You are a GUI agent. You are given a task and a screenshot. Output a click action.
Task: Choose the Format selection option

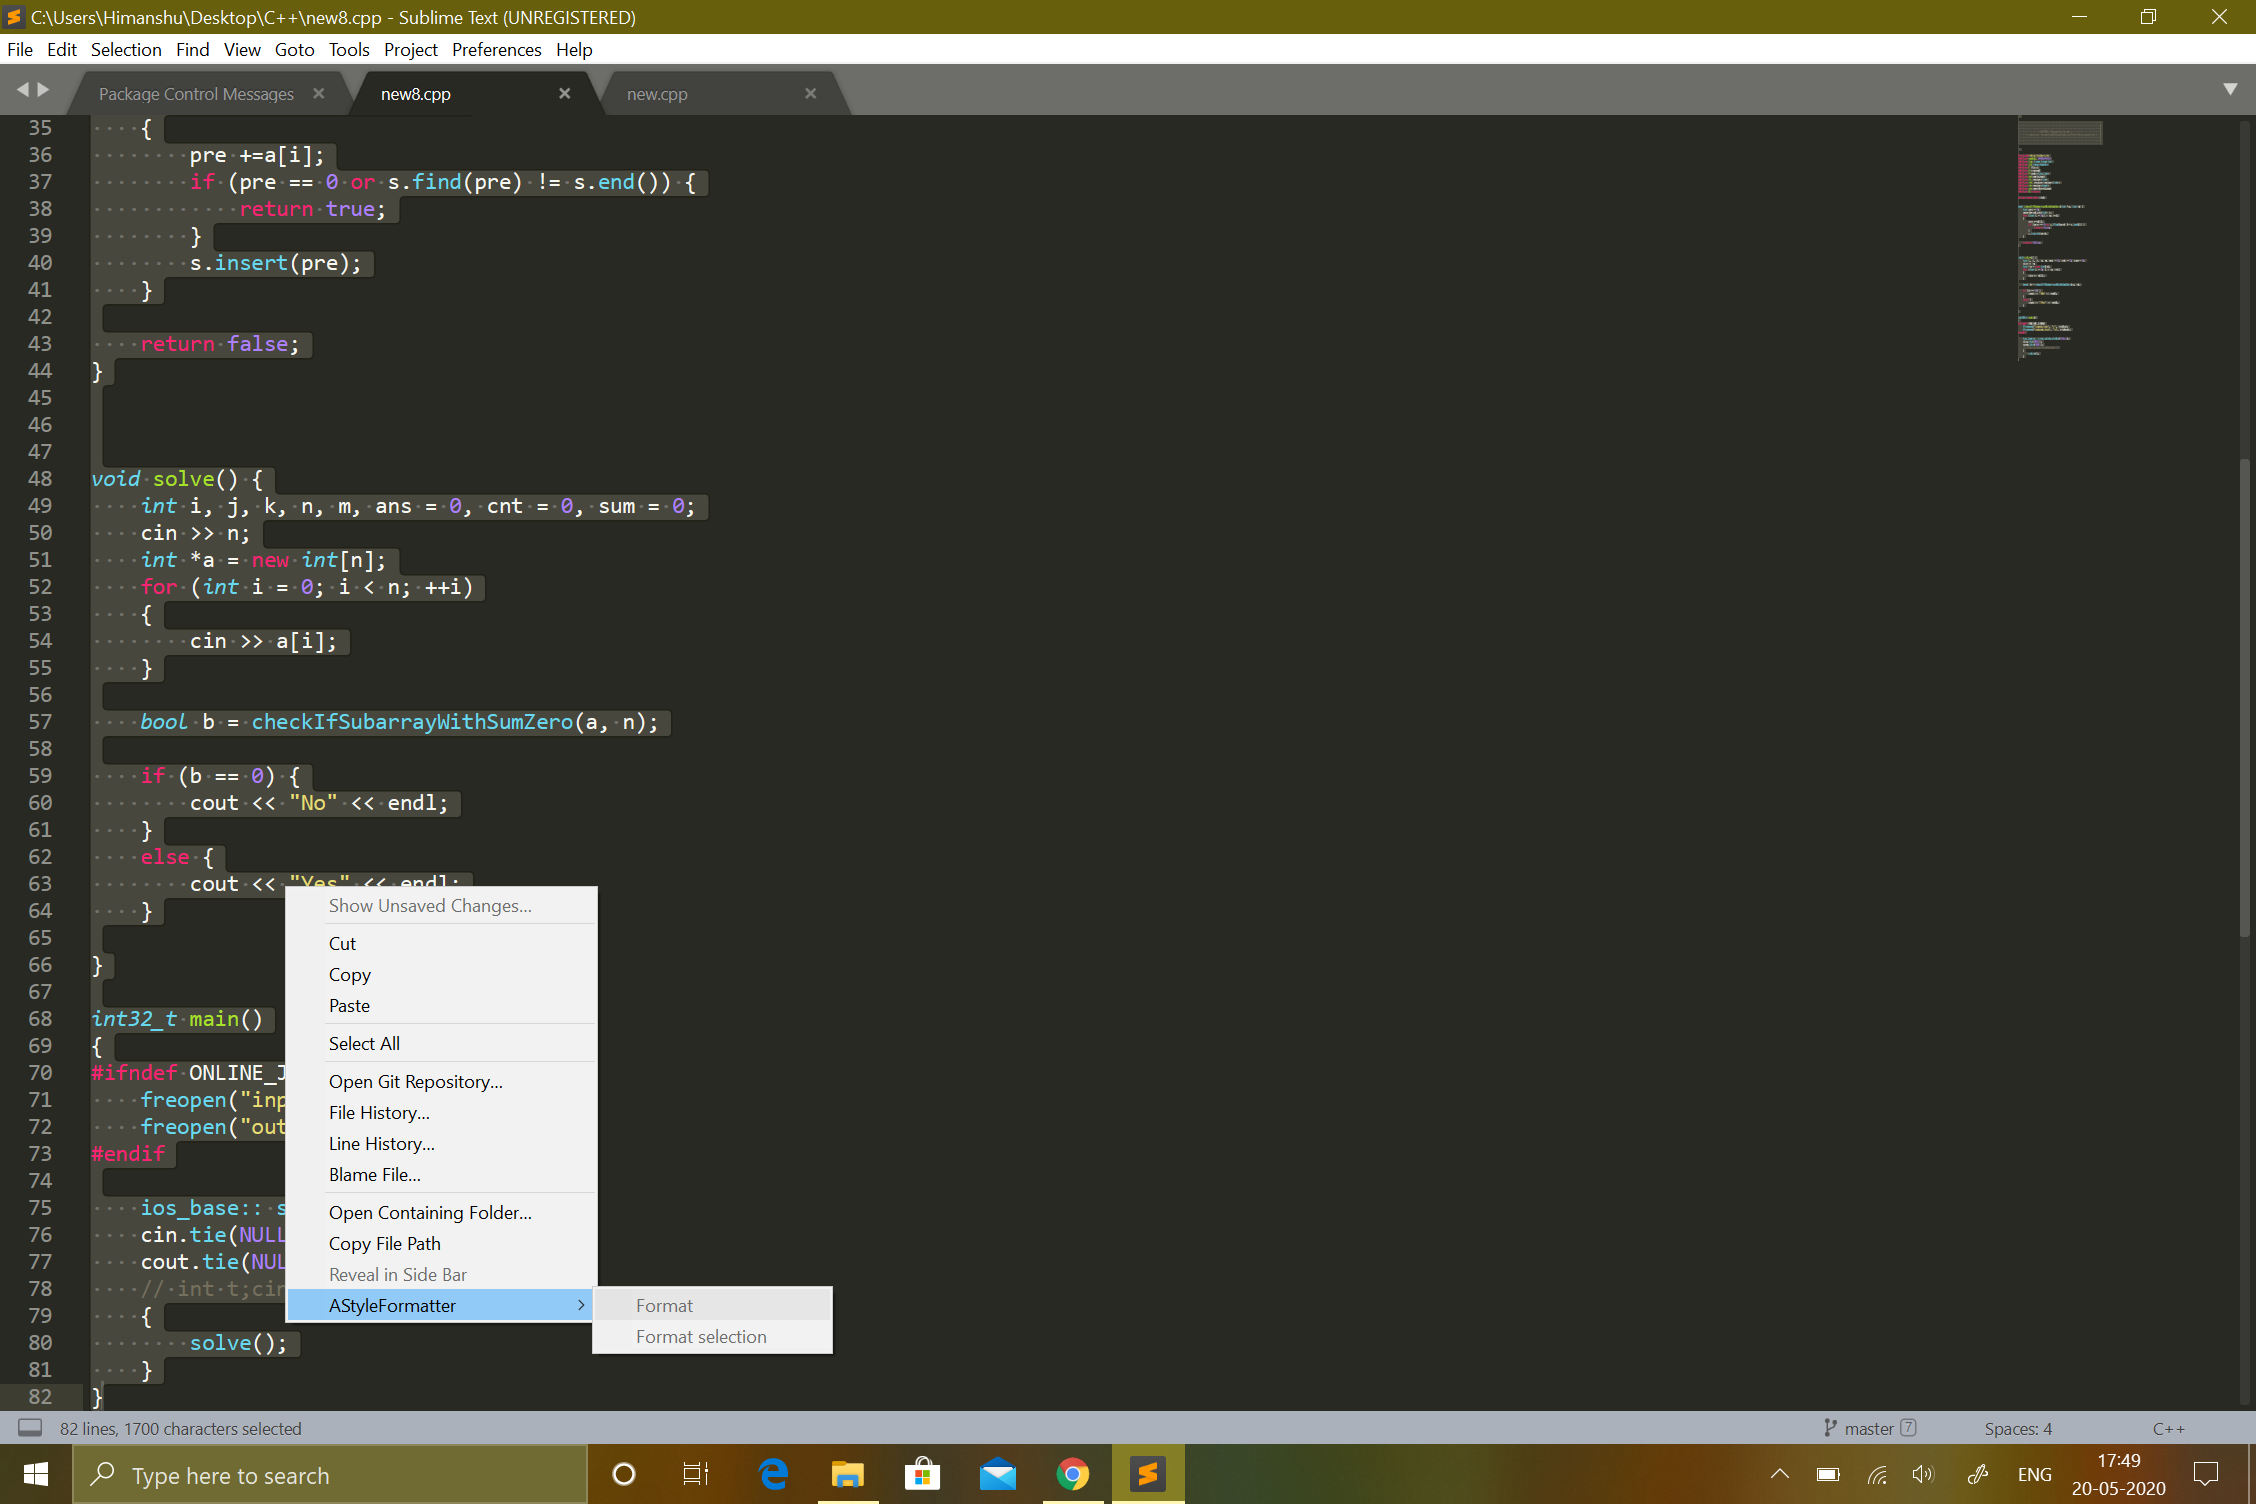click(x=701, y=1336)
